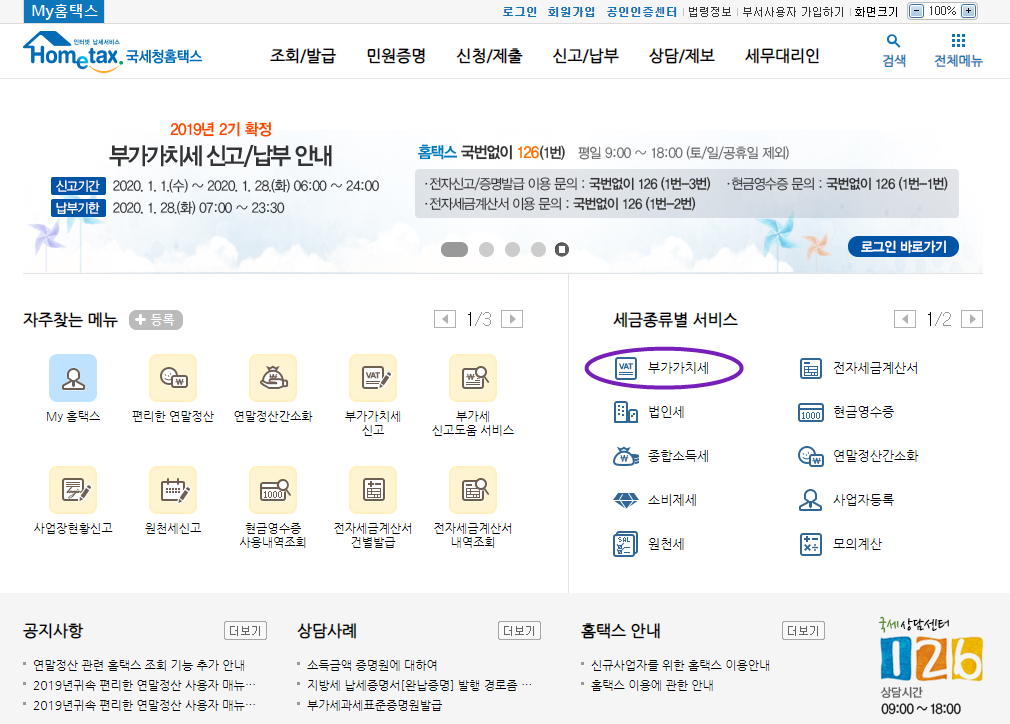The width and height of the screenshot is (1010, 724).
Task: Go to previous 세금종류별 서비스 page
Action: point(905,319)
